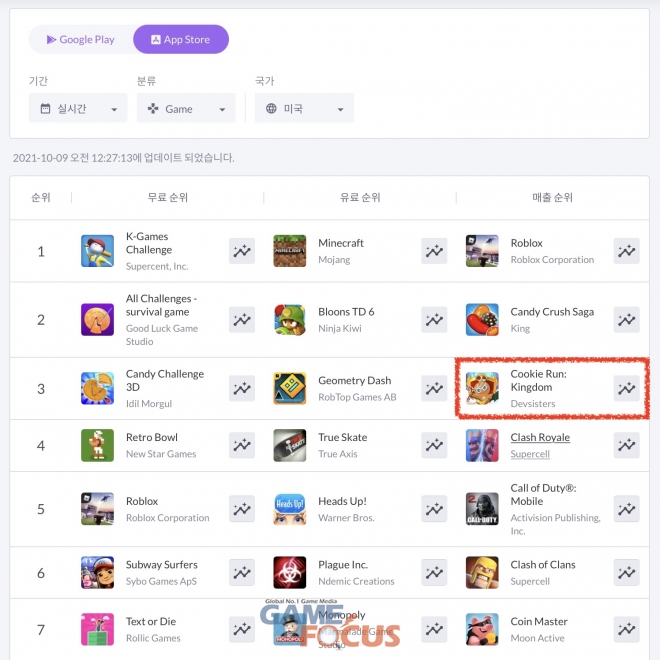The image size is (660, 660).
Task: Click the 유료 순위 column header
Action: (360, 197)
